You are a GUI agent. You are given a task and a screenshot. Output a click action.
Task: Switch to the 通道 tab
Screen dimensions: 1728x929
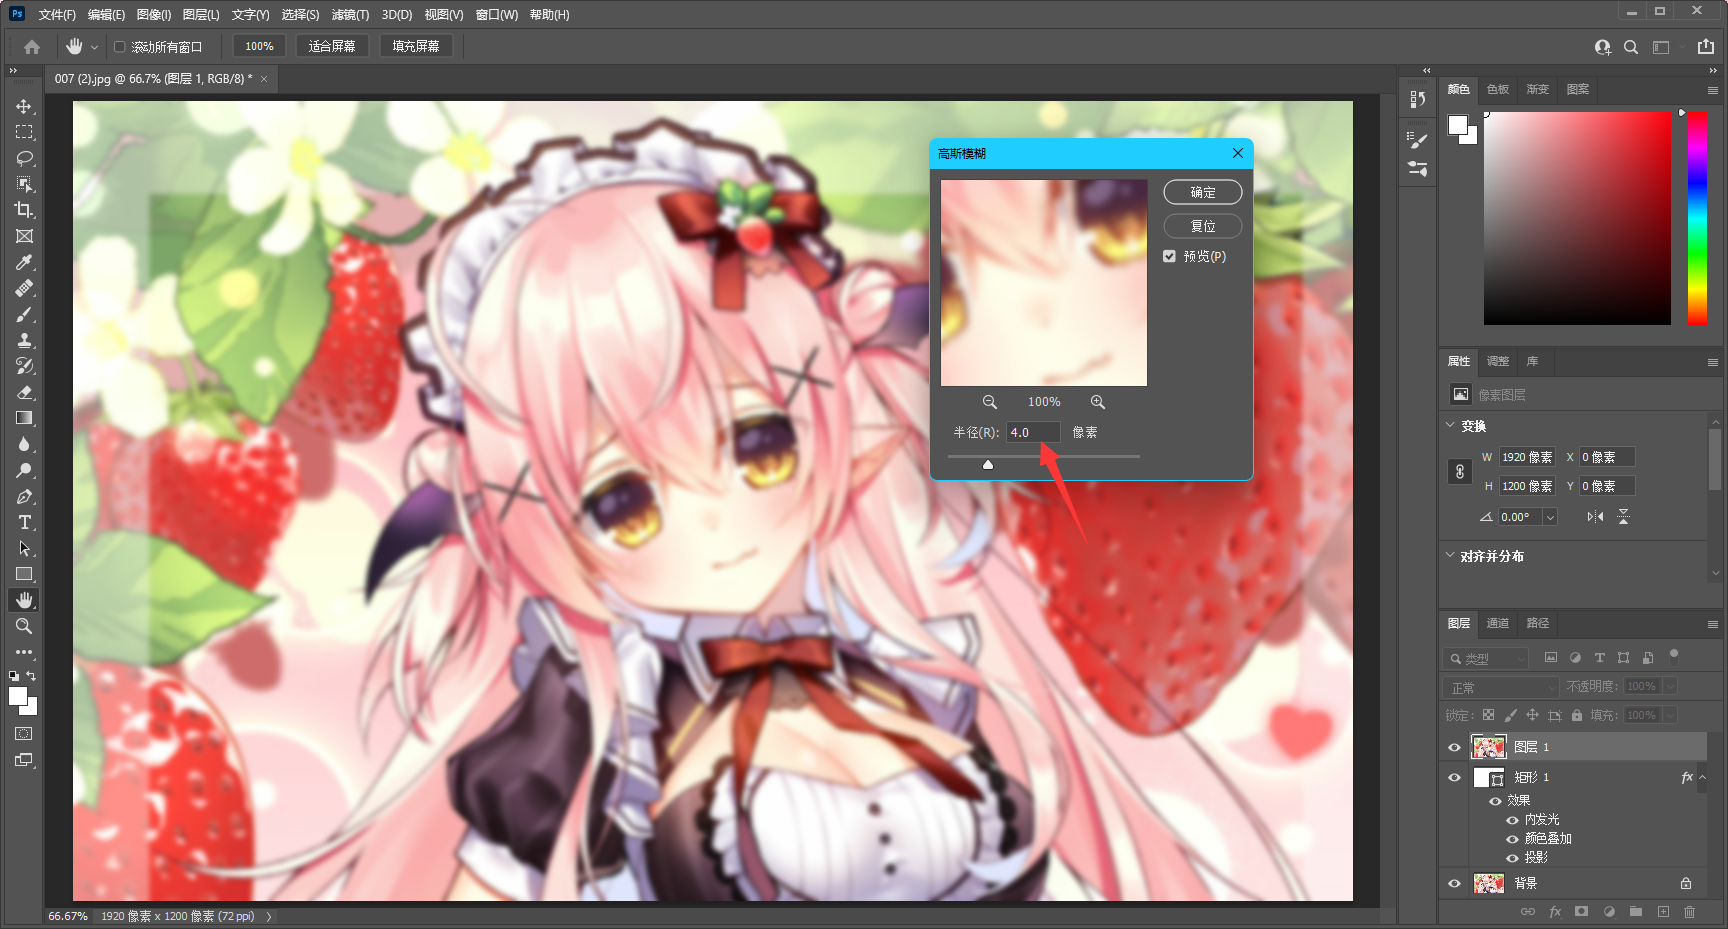1497,623
